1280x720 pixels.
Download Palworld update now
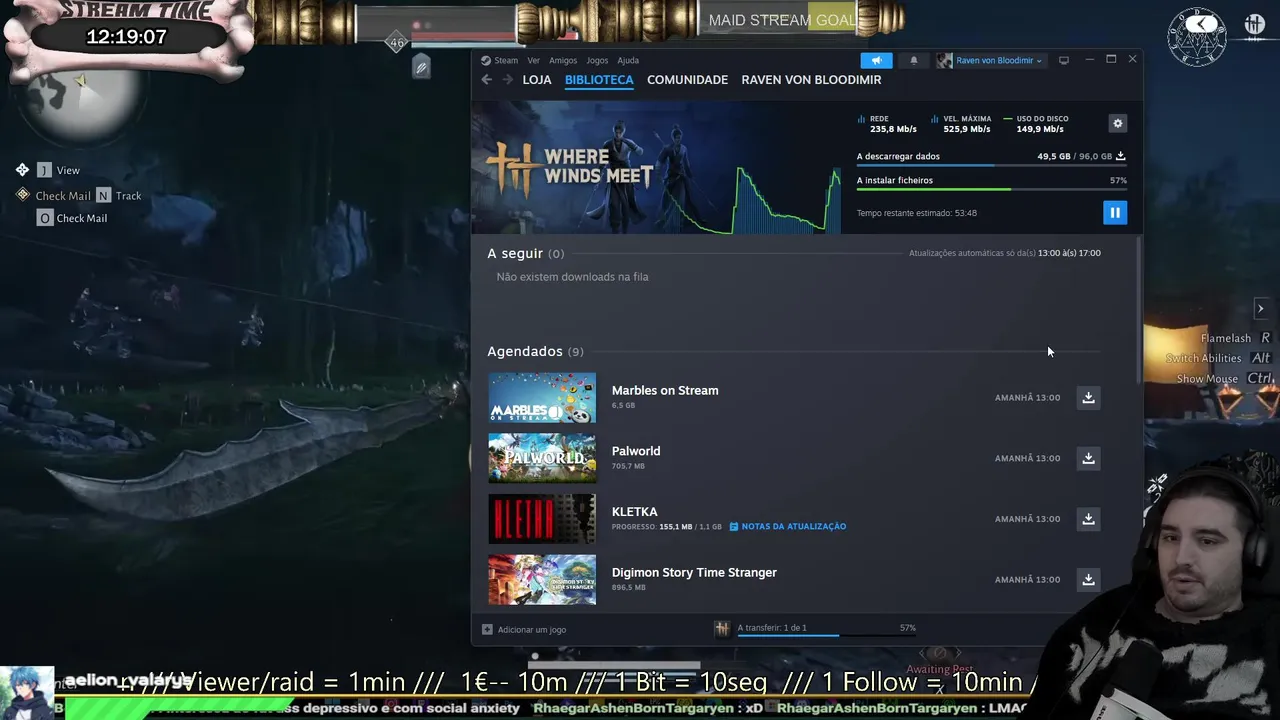click(1088, 458)
